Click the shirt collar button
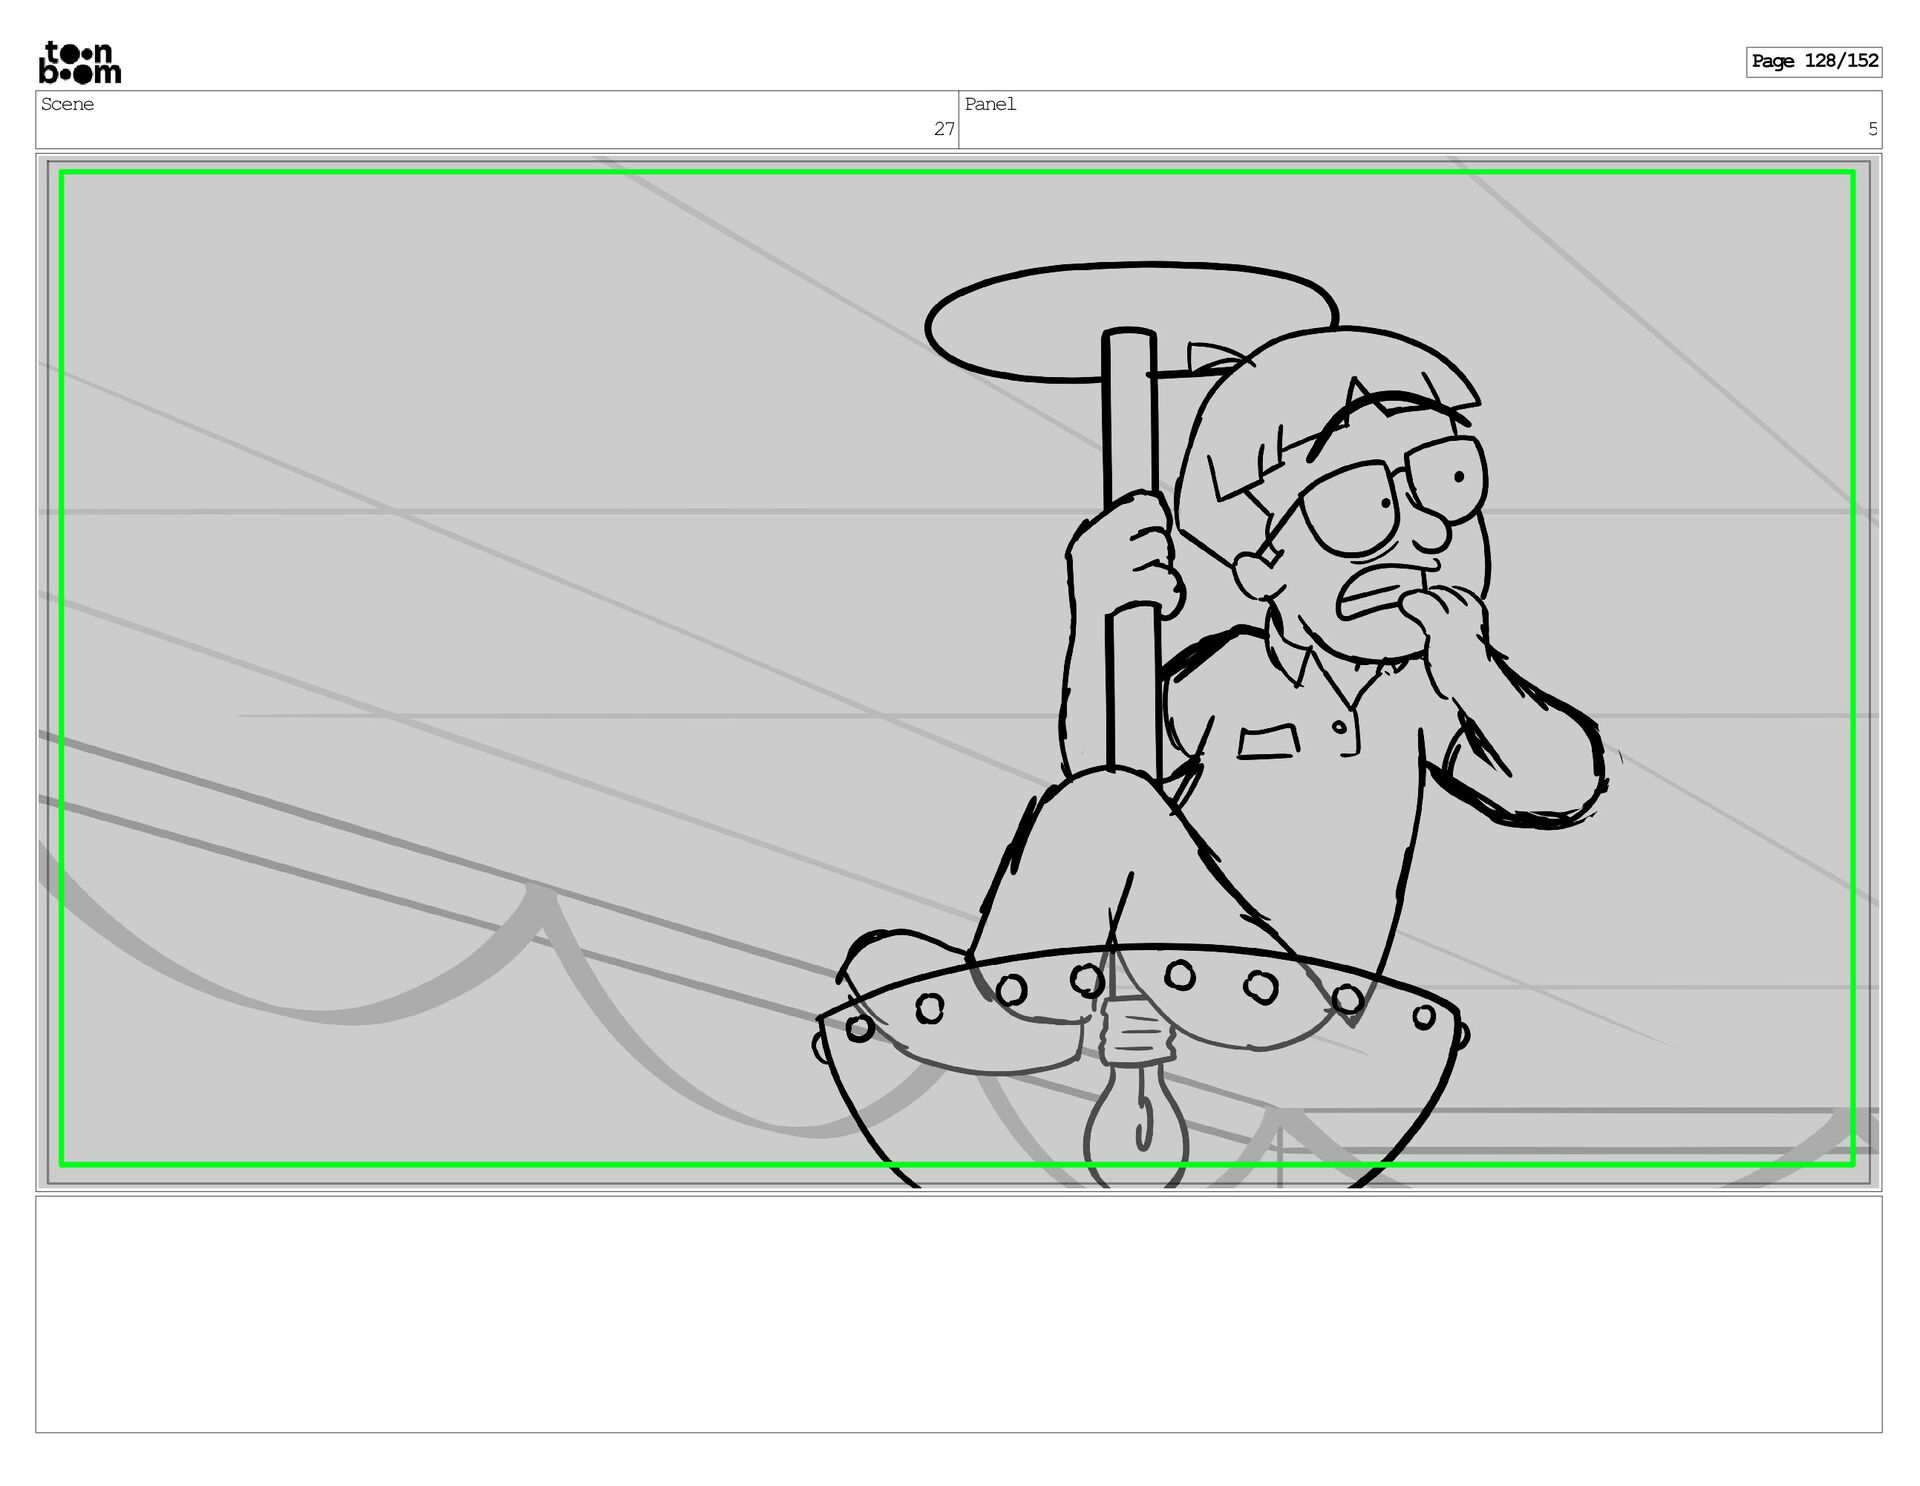1920x1486 pixels. (1338, 727)
